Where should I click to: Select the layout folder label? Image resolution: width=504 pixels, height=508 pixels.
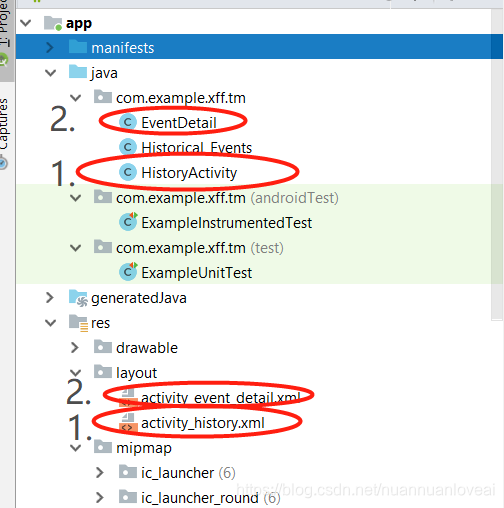tap(137, 373)
